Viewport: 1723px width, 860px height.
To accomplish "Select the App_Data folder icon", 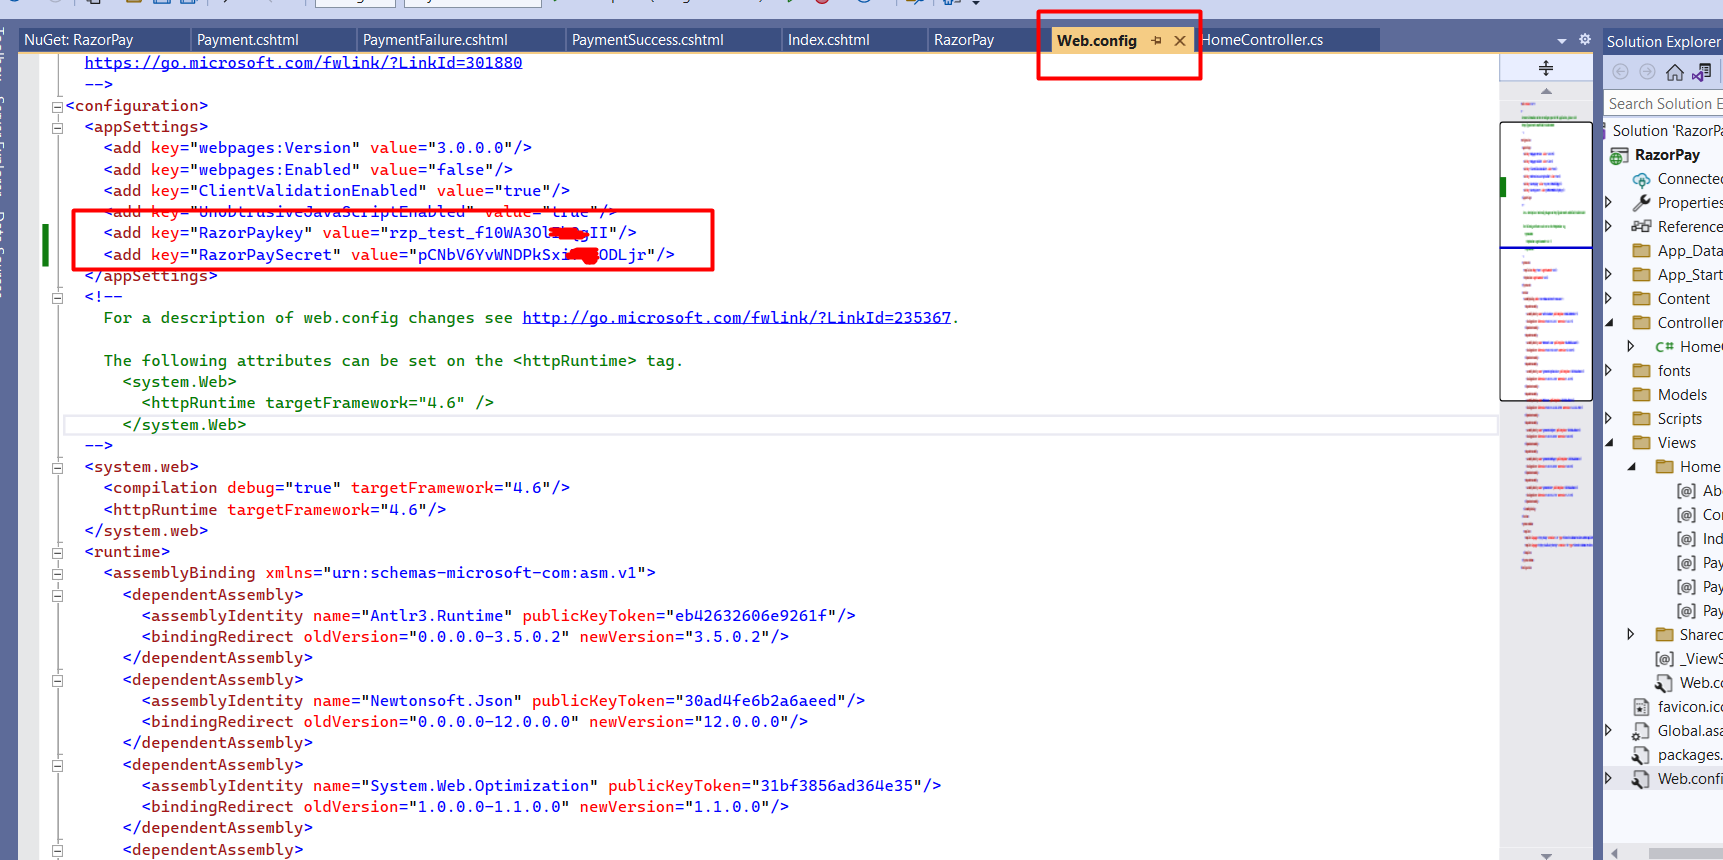I will 1641,251.
